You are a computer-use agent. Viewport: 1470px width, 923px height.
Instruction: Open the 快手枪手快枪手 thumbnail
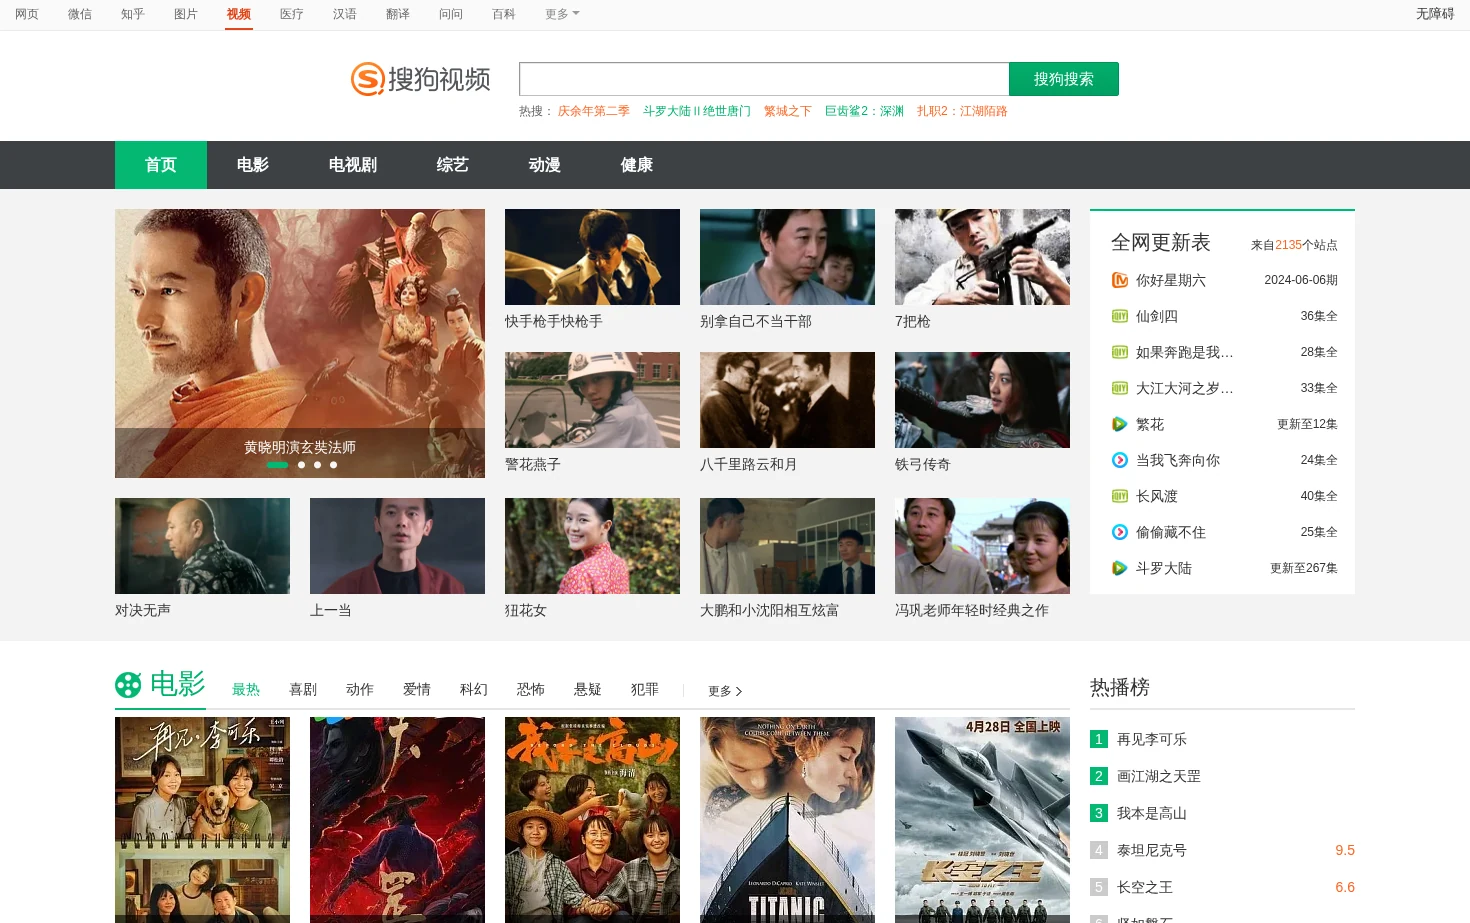[592, 257]
